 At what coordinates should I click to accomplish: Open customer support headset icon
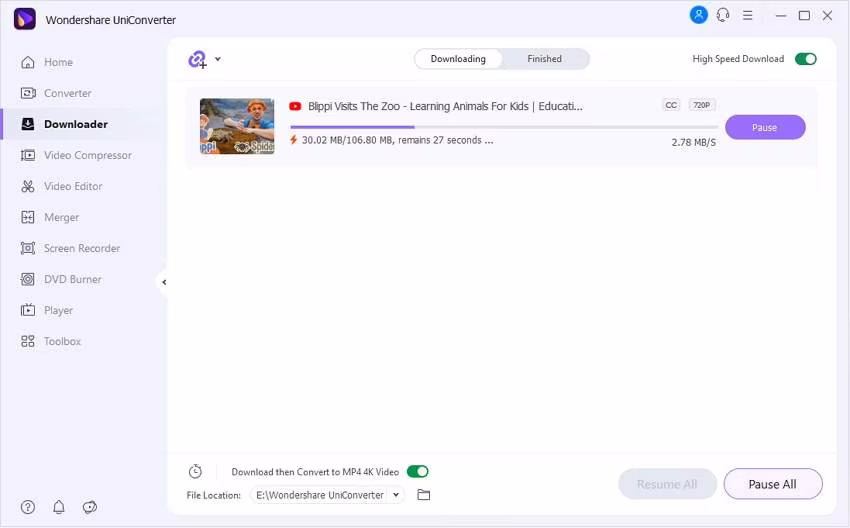click(723, 15)
